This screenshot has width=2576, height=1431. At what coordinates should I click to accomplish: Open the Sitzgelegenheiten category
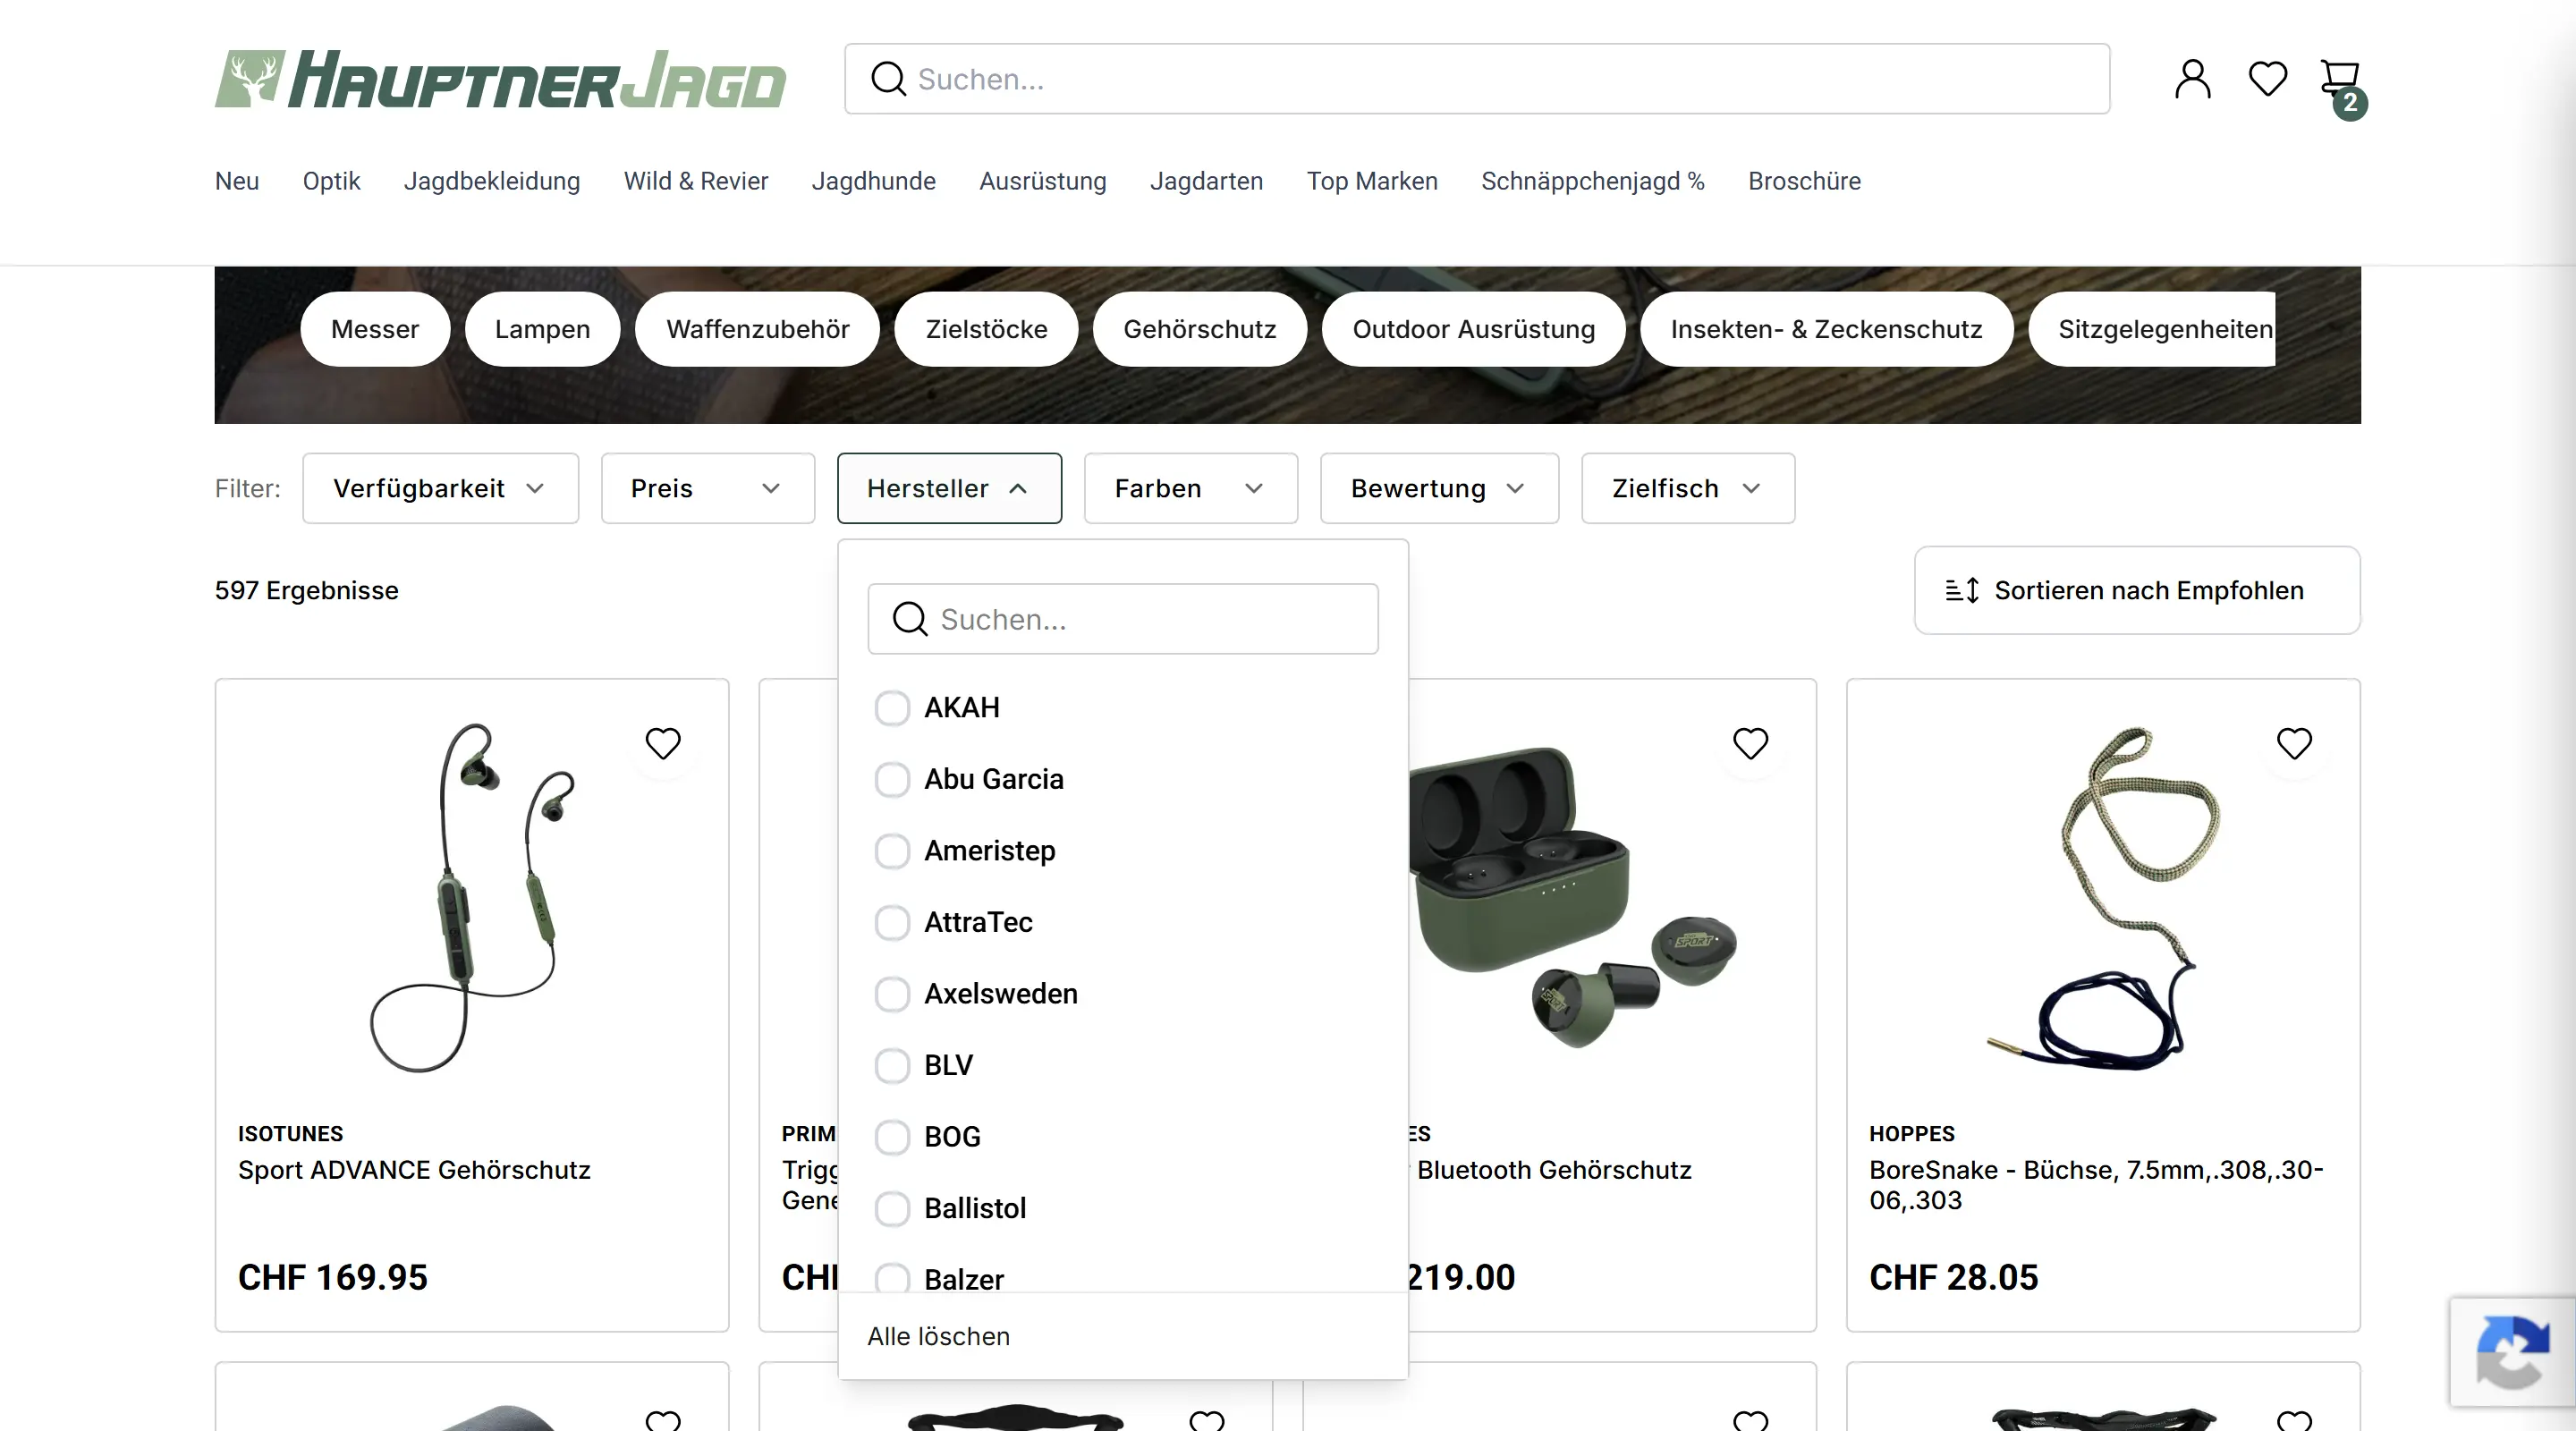pyautogui.click(x=2152, y=329)
